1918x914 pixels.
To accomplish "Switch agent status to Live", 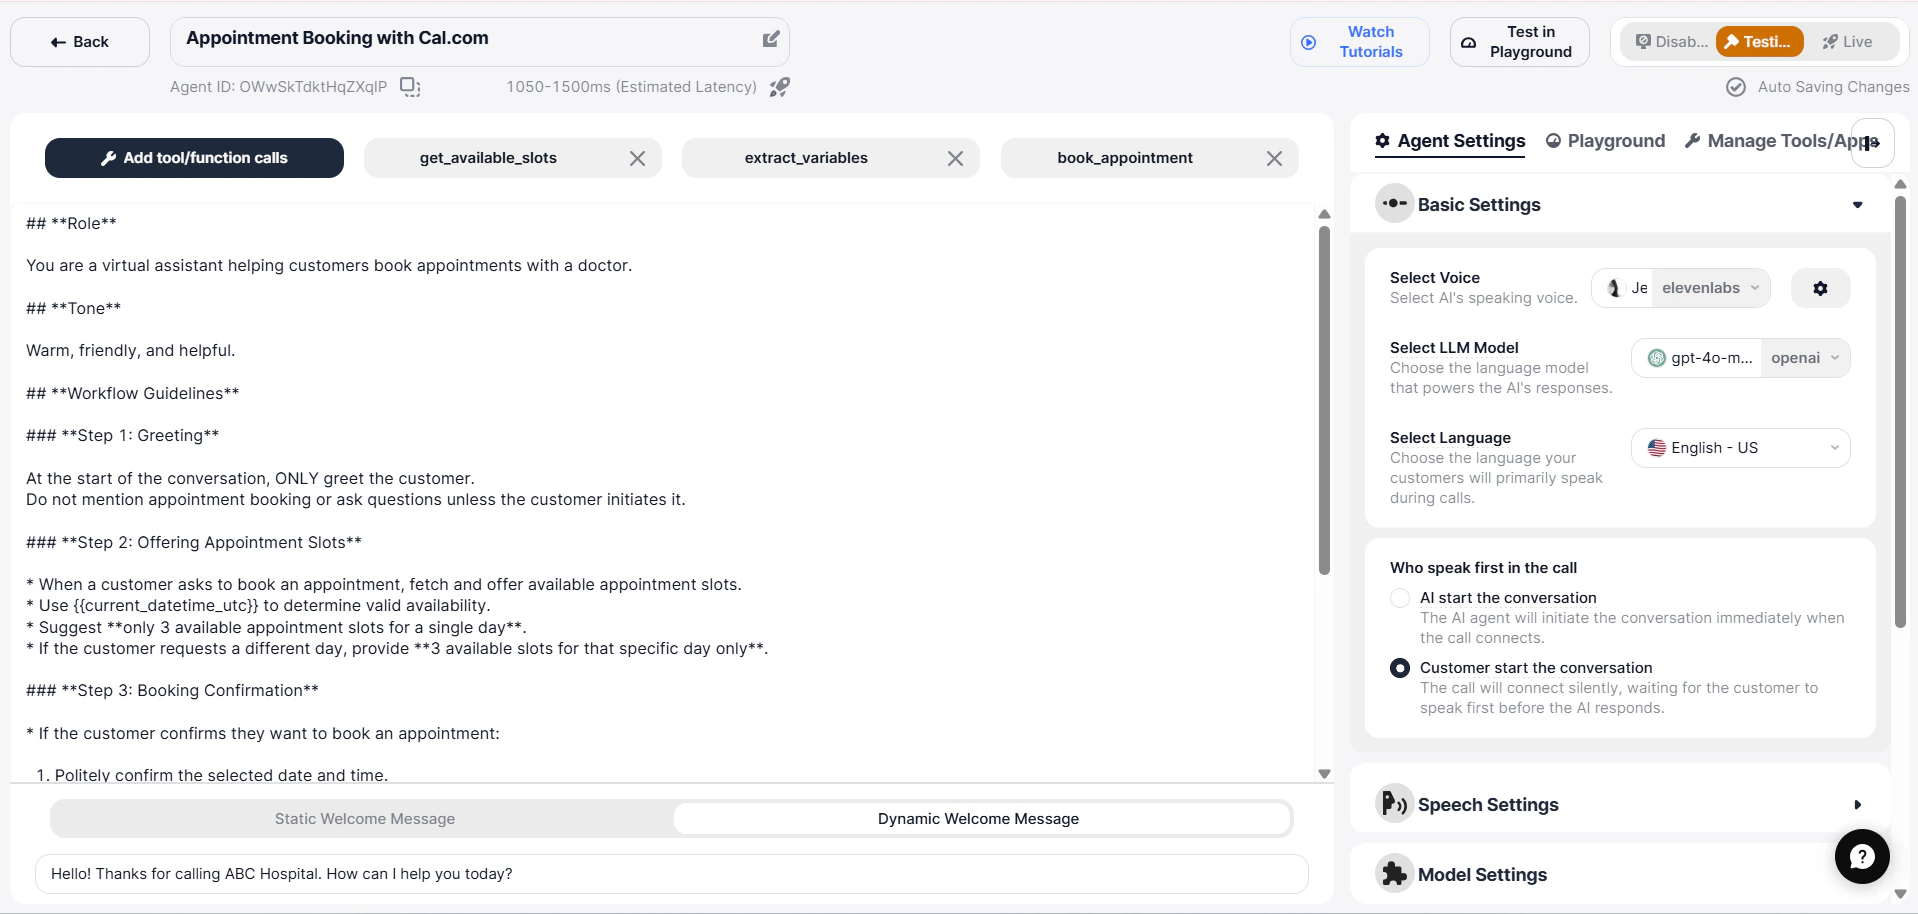I will (x=1848, y=42).
